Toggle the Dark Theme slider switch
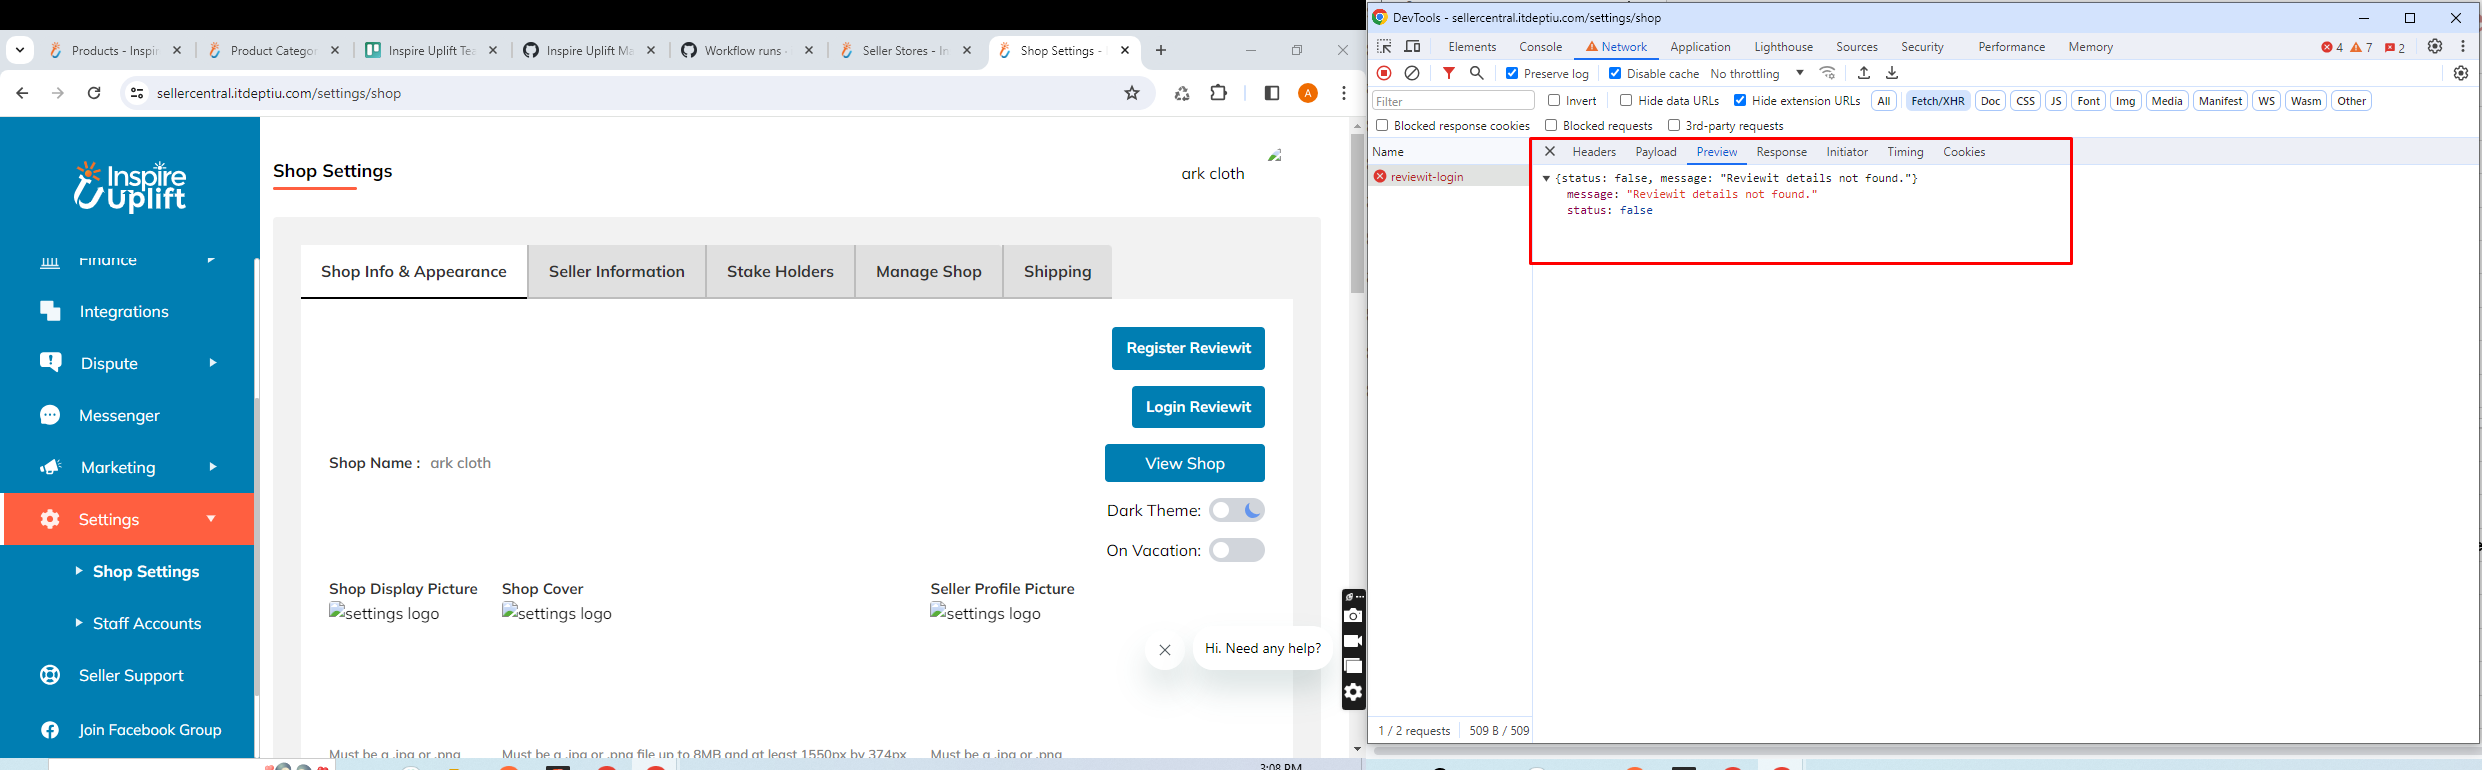 tap(1236, 510)
